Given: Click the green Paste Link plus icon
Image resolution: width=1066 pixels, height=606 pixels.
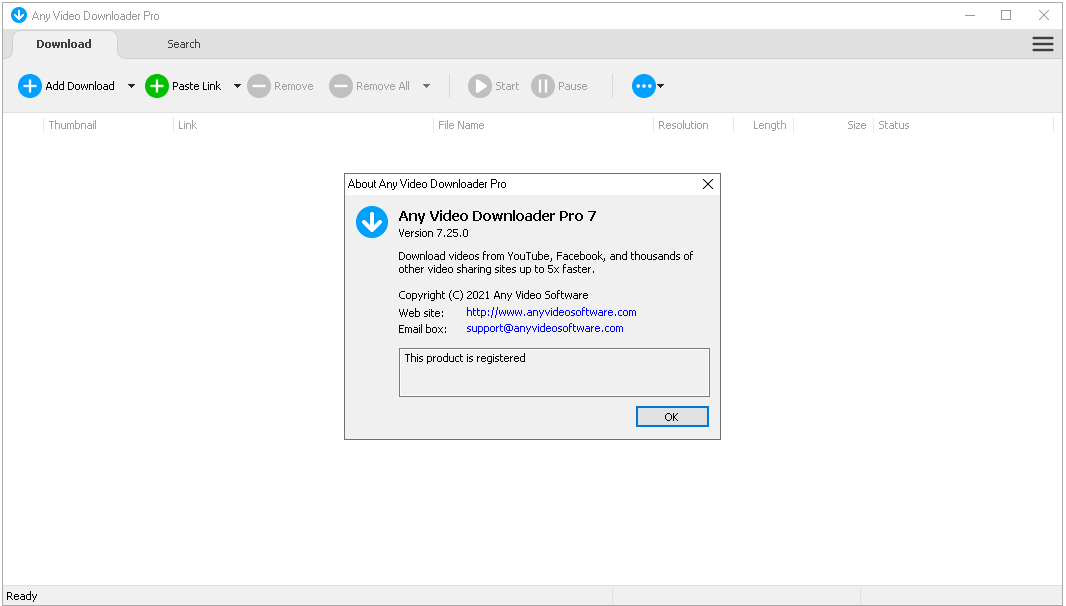Looking at the screenshot, I should pos(156,86).
